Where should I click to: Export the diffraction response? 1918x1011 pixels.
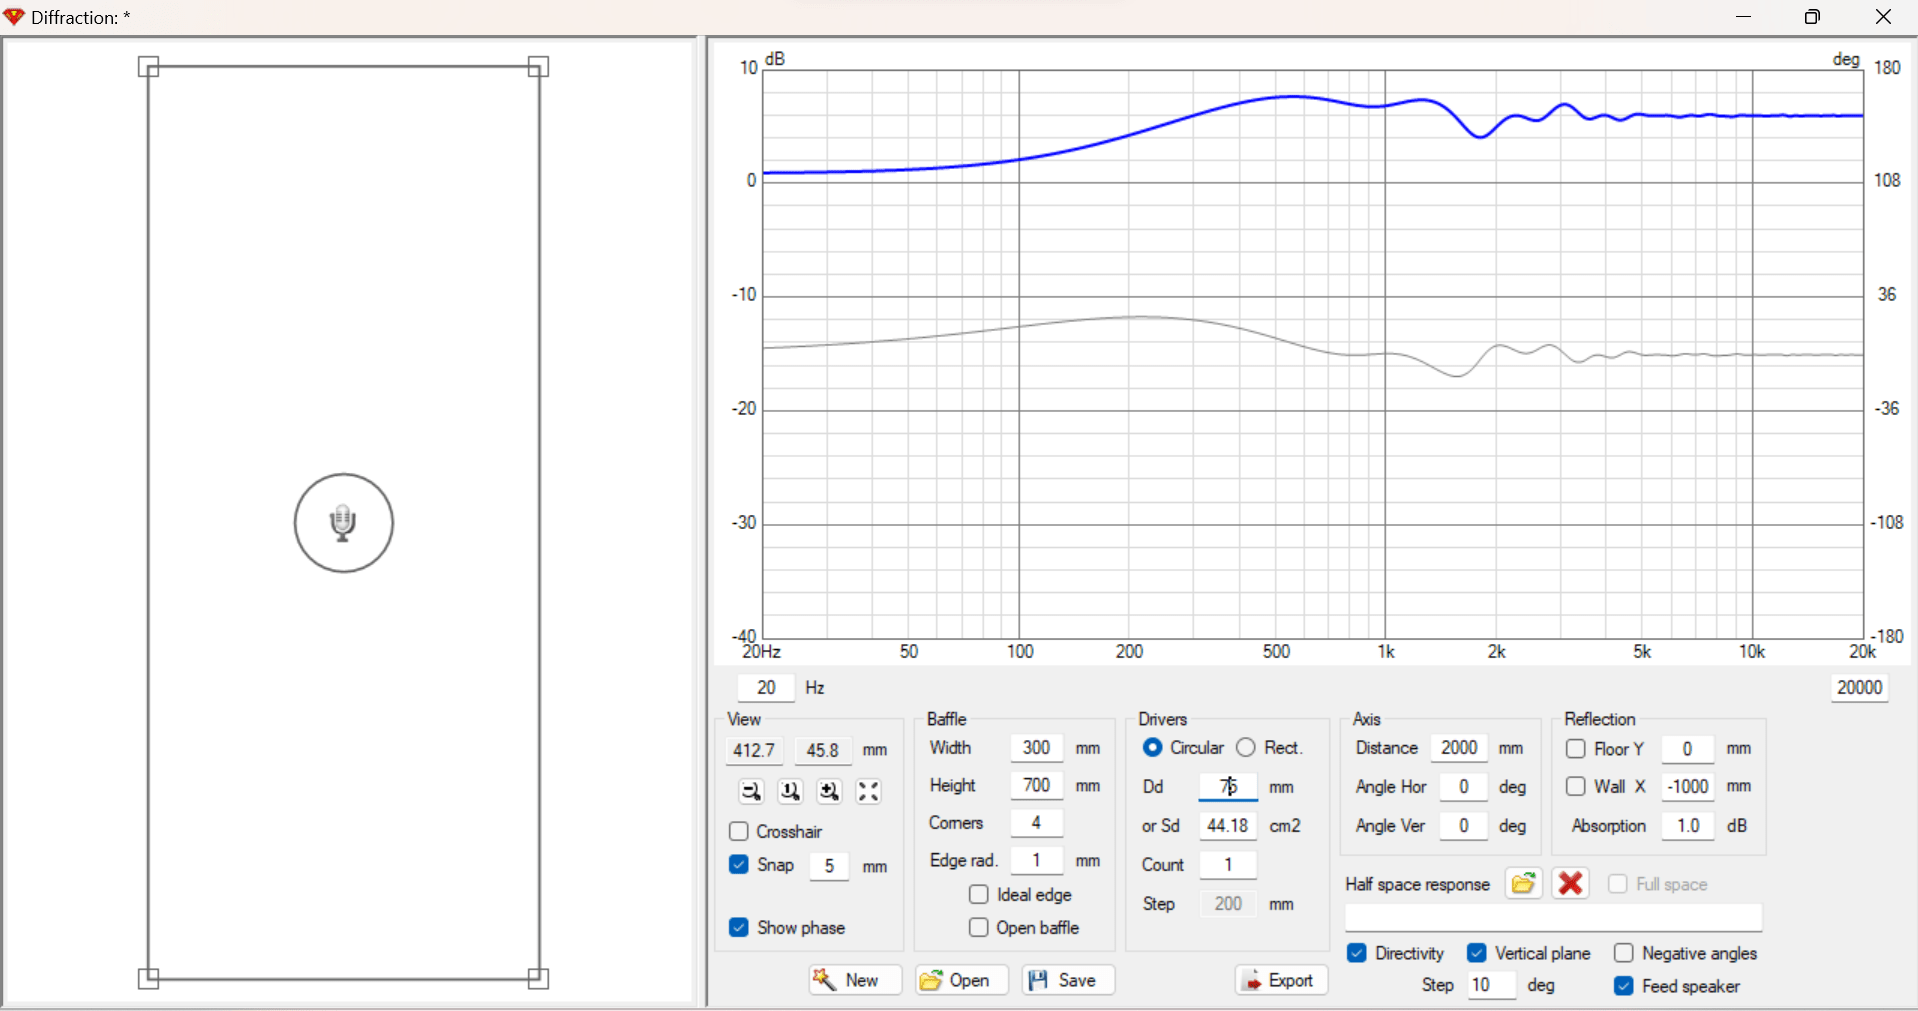(1281, 980)
